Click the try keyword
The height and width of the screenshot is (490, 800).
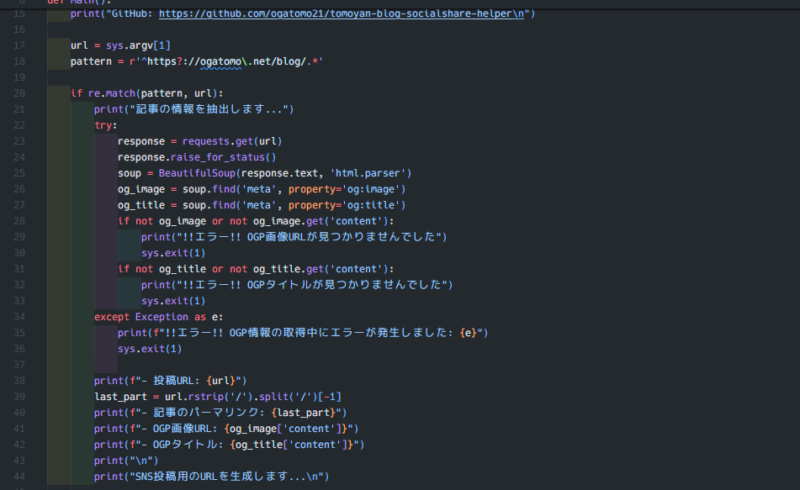[105, 125]
